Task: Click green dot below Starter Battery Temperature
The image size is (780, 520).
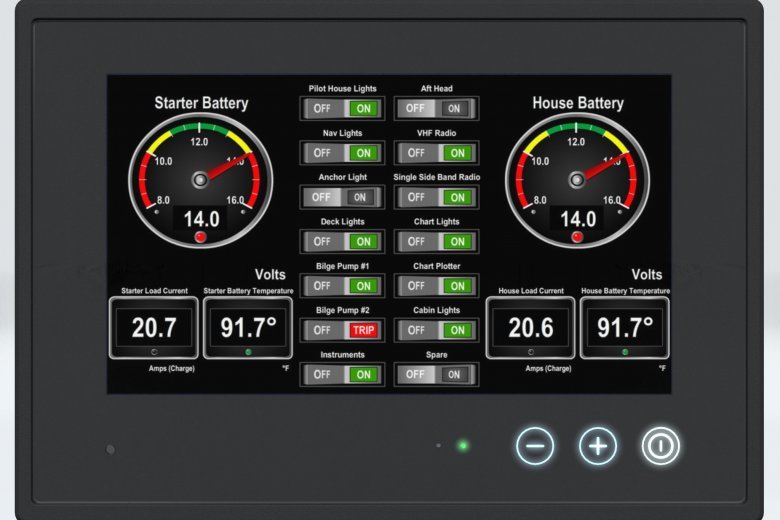Action: coord(248,352)
